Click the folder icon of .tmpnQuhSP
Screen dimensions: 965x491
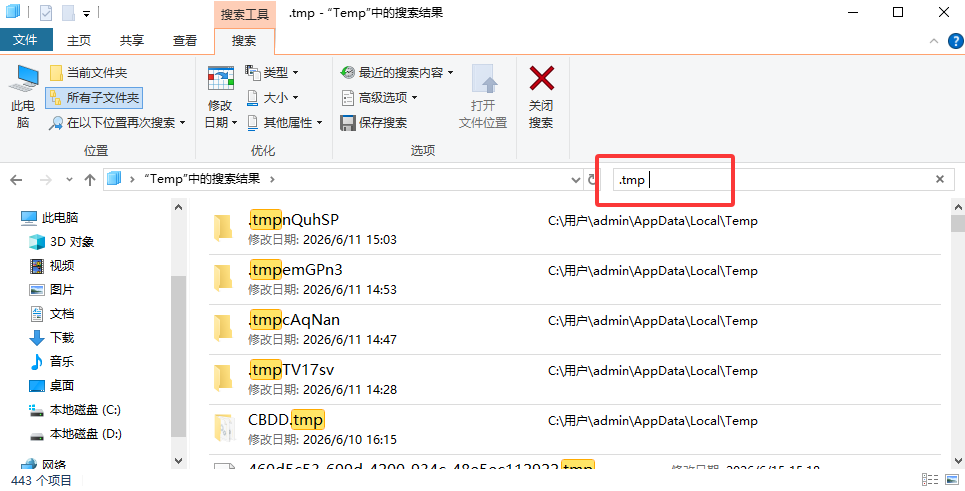223,228
